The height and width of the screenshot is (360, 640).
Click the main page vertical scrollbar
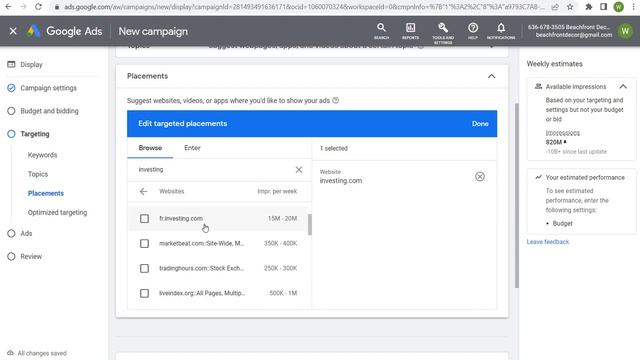[x=517, y=196]
